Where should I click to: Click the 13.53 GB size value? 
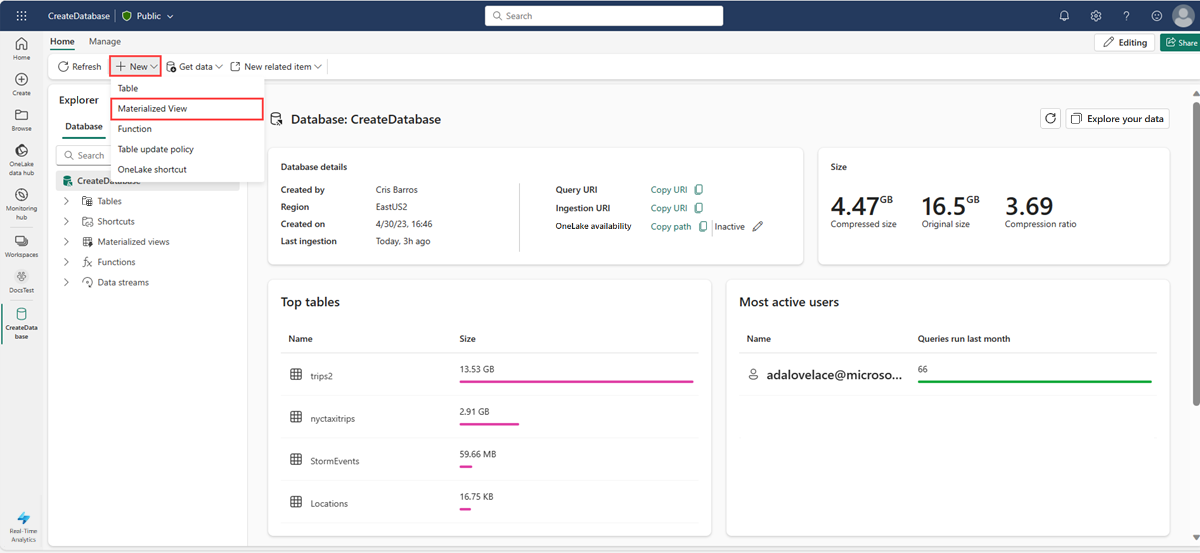click(477, 369)
